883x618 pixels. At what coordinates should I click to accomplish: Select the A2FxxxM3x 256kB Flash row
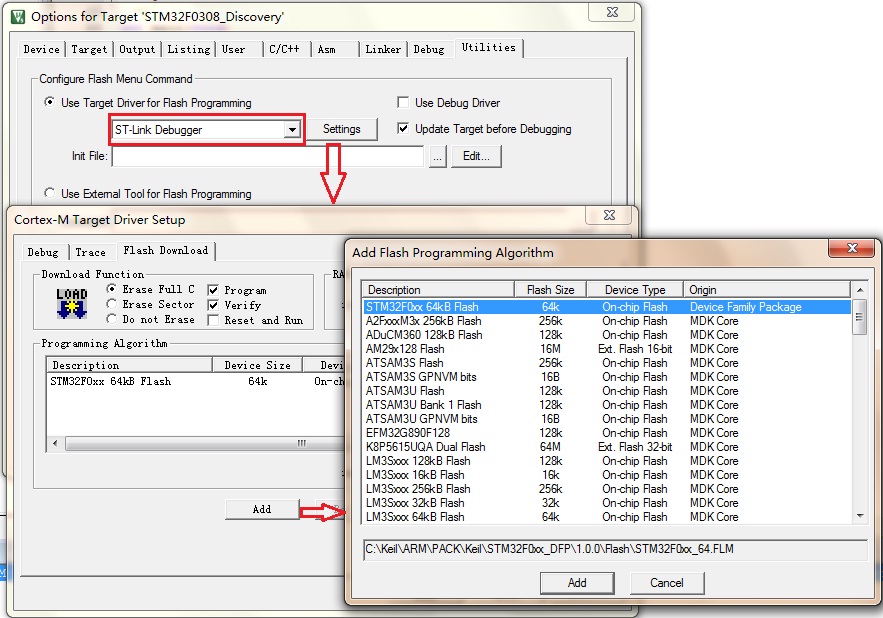click(607, 321)
